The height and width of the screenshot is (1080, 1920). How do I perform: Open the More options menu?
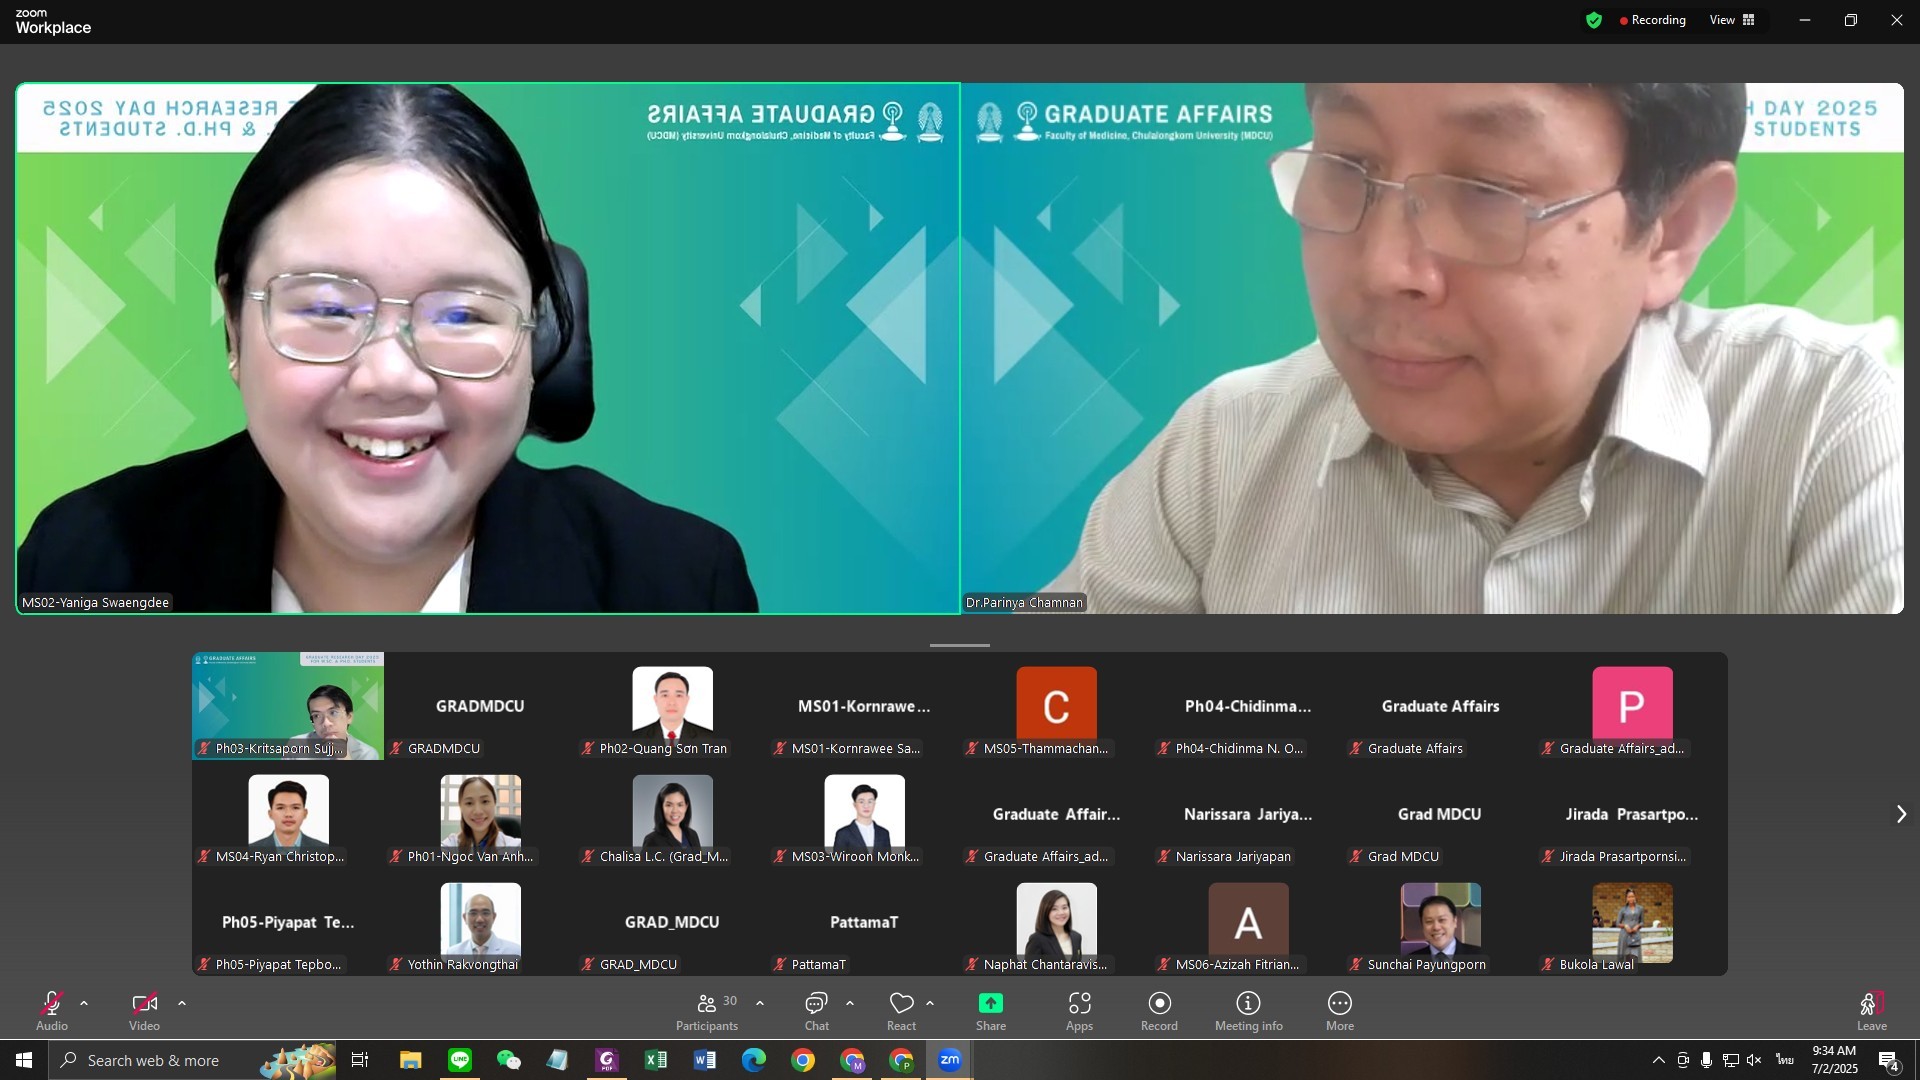coord(1339,1004)
